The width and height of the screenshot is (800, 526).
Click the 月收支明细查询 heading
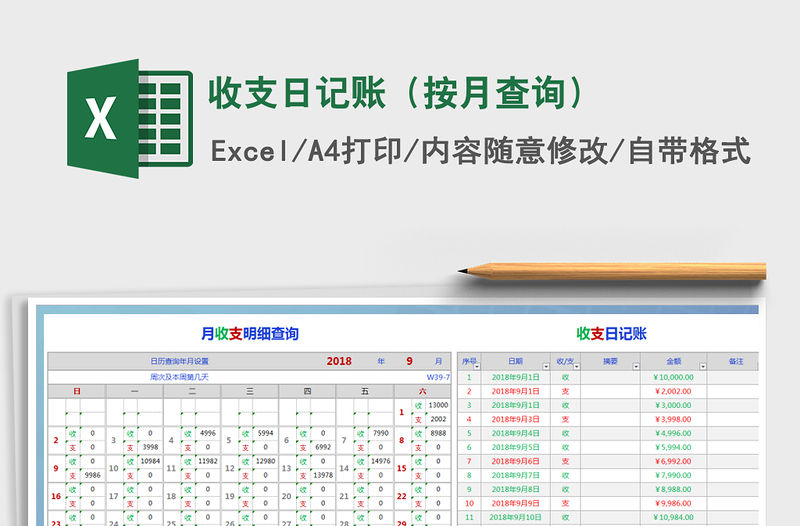click(249, 334)
